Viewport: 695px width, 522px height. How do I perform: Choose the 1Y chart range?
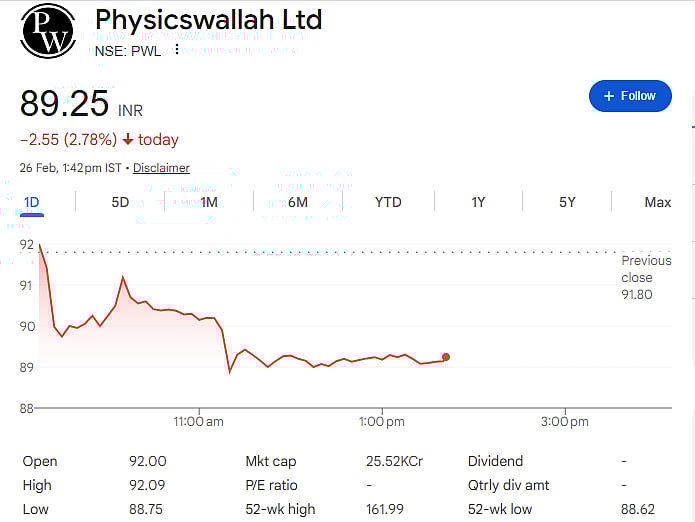(478, 202)
